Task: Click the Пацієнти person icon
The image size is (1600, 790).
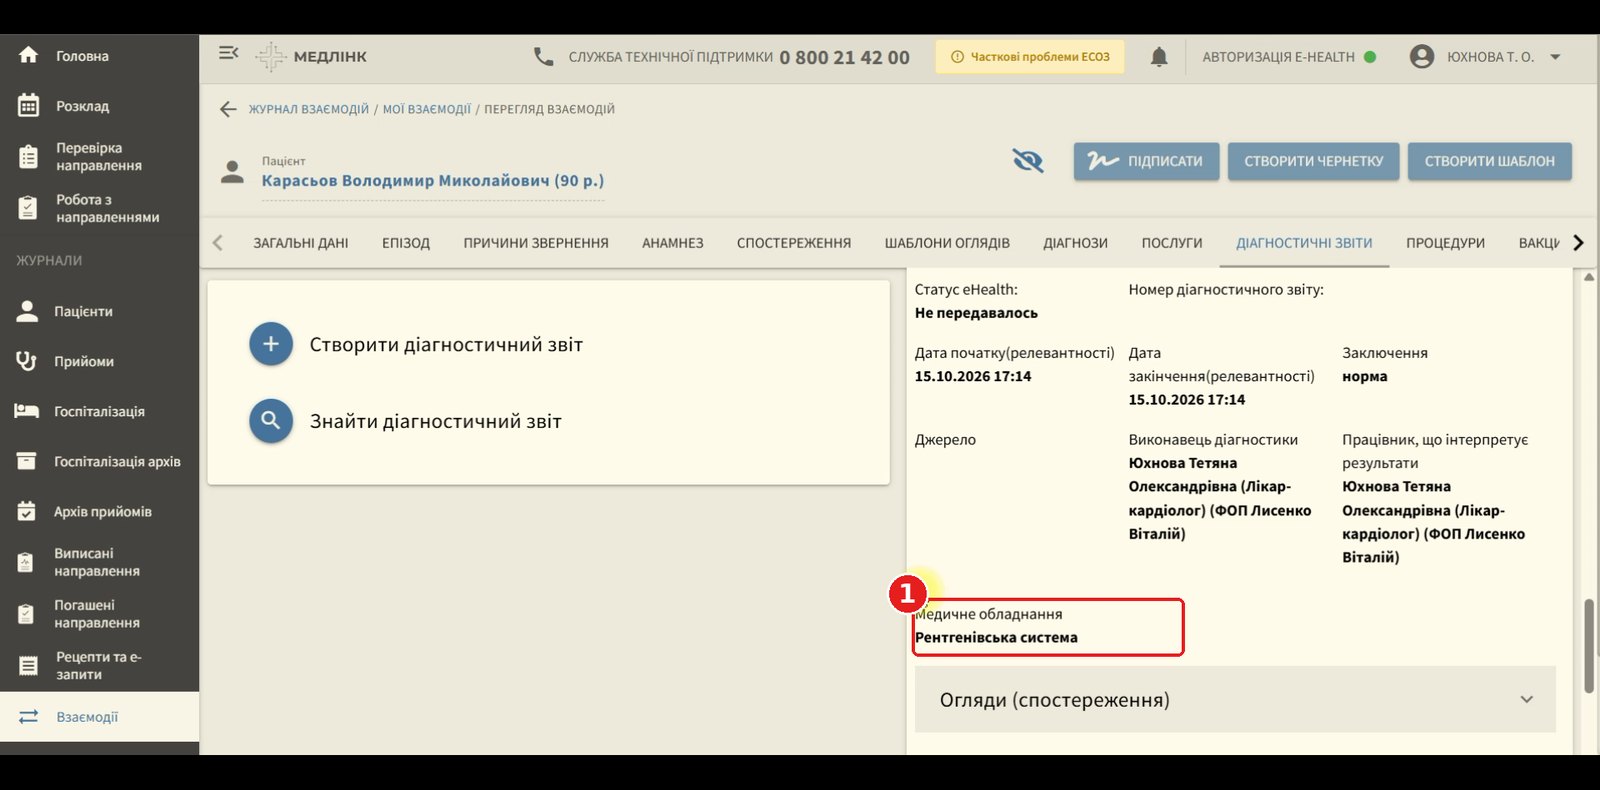Action: (x=27, y=311)
